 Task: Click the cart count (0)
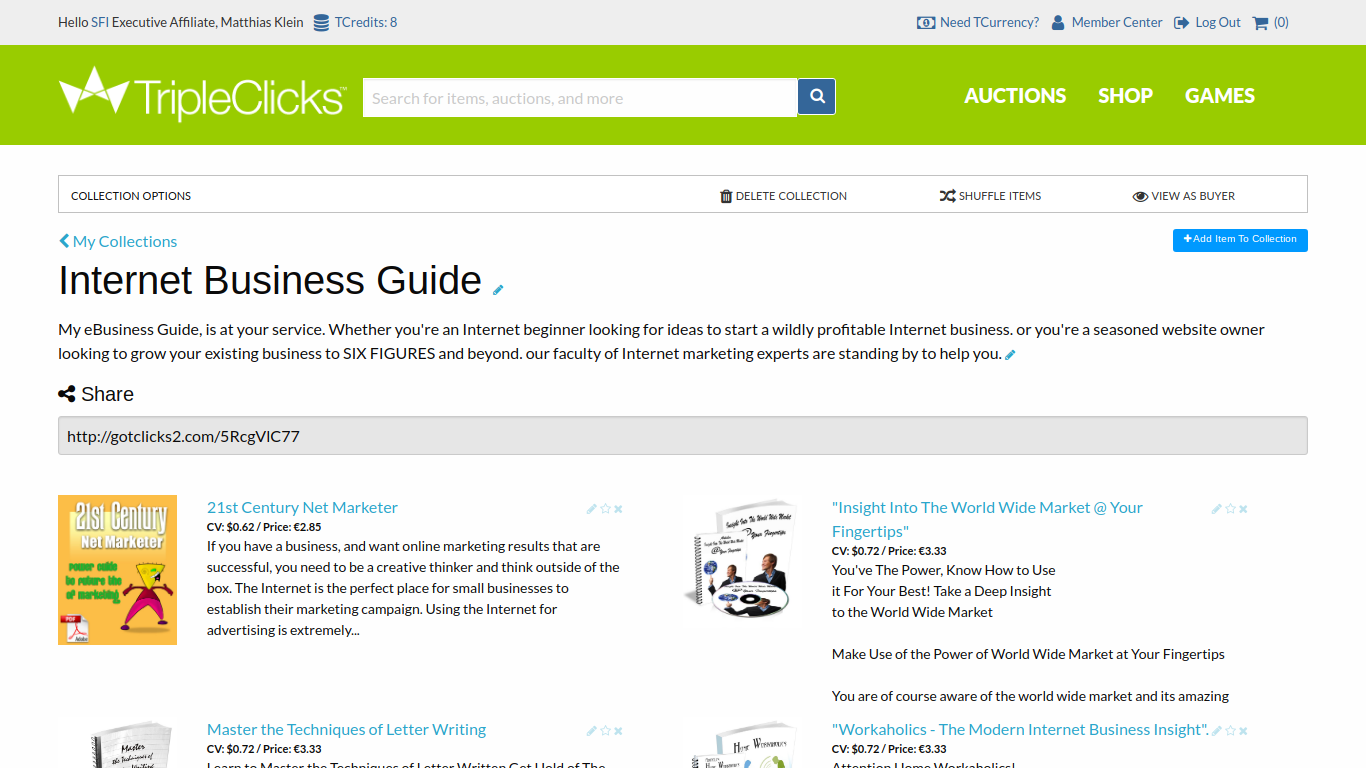[1281, 22]
